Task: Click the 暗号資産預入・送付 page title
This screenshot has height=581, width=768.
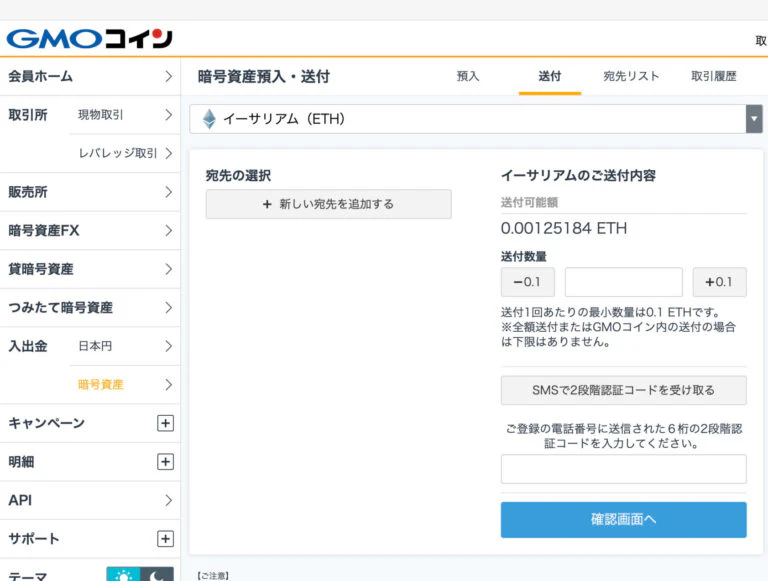Action: 264,76
